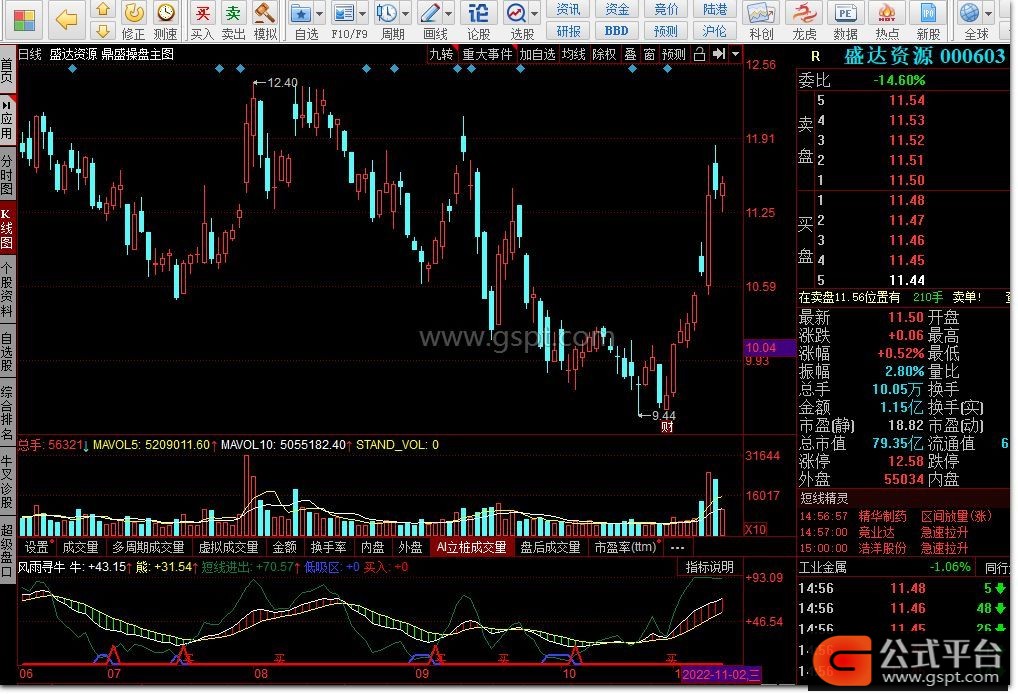Click the 陆港 button
The image size is (1018, 694).
pos(715,9)
